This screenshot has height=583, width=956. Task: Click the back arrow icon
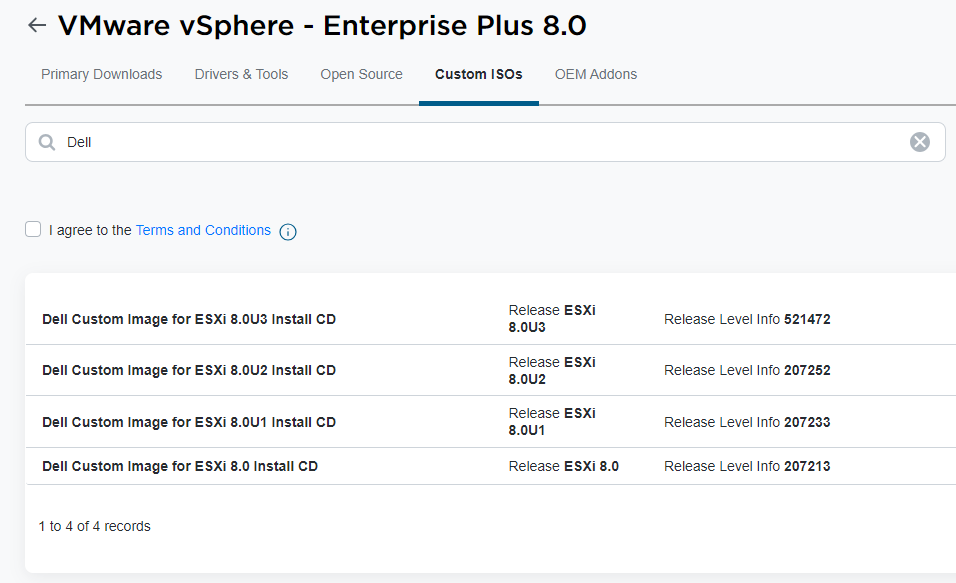(x=36, y=24)
